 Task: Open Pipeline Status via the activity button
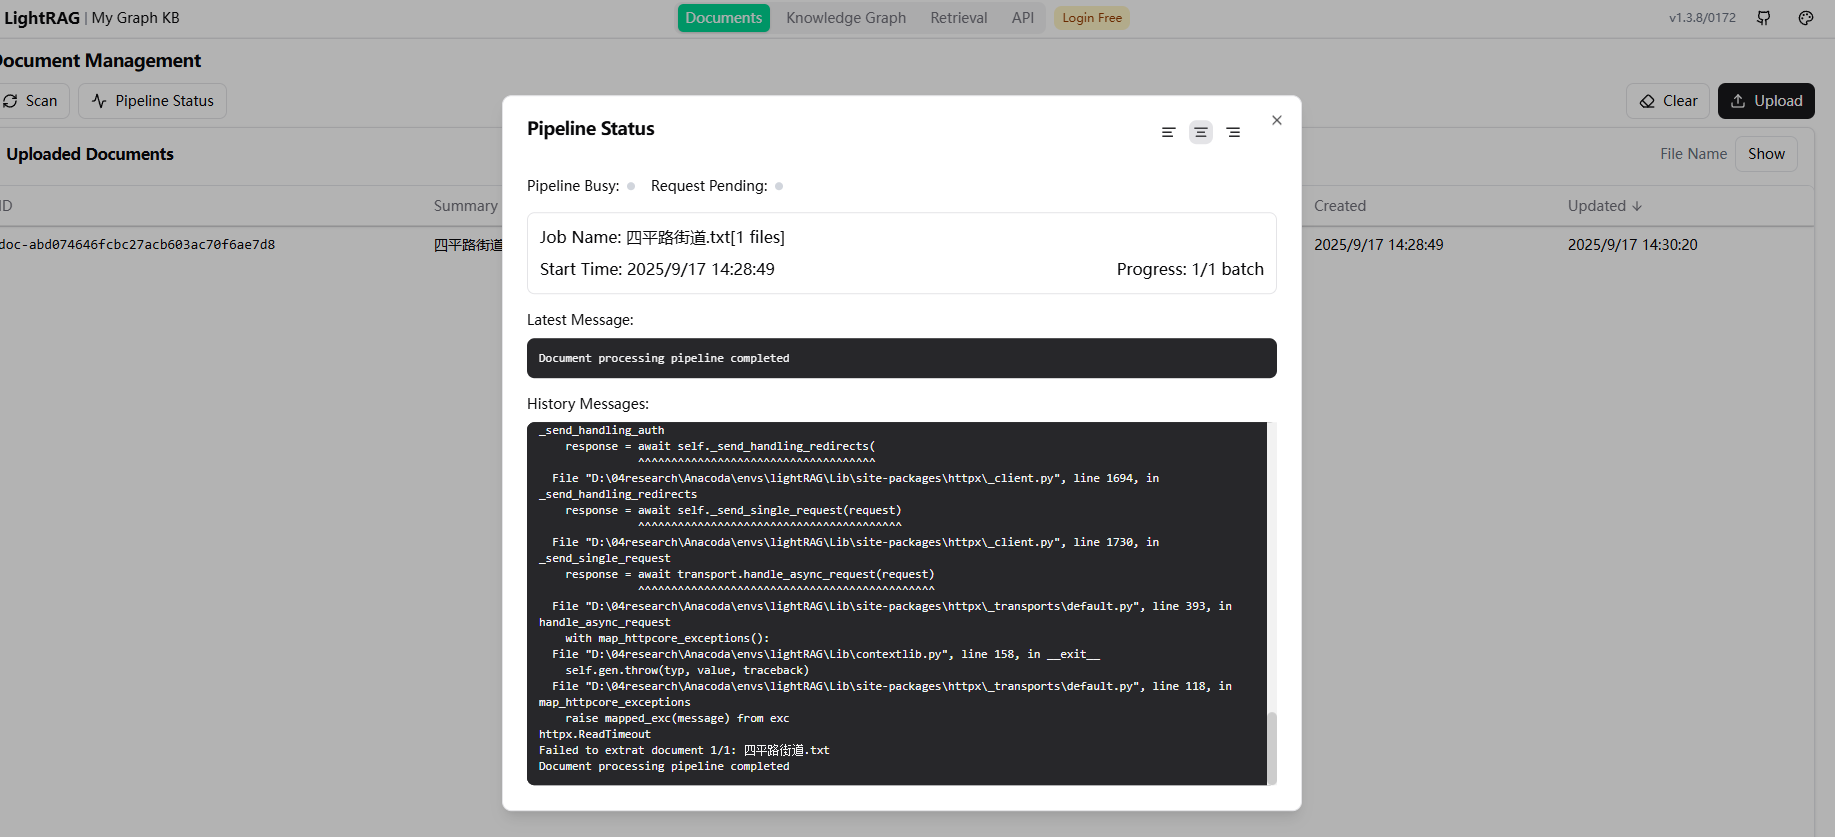153,101
